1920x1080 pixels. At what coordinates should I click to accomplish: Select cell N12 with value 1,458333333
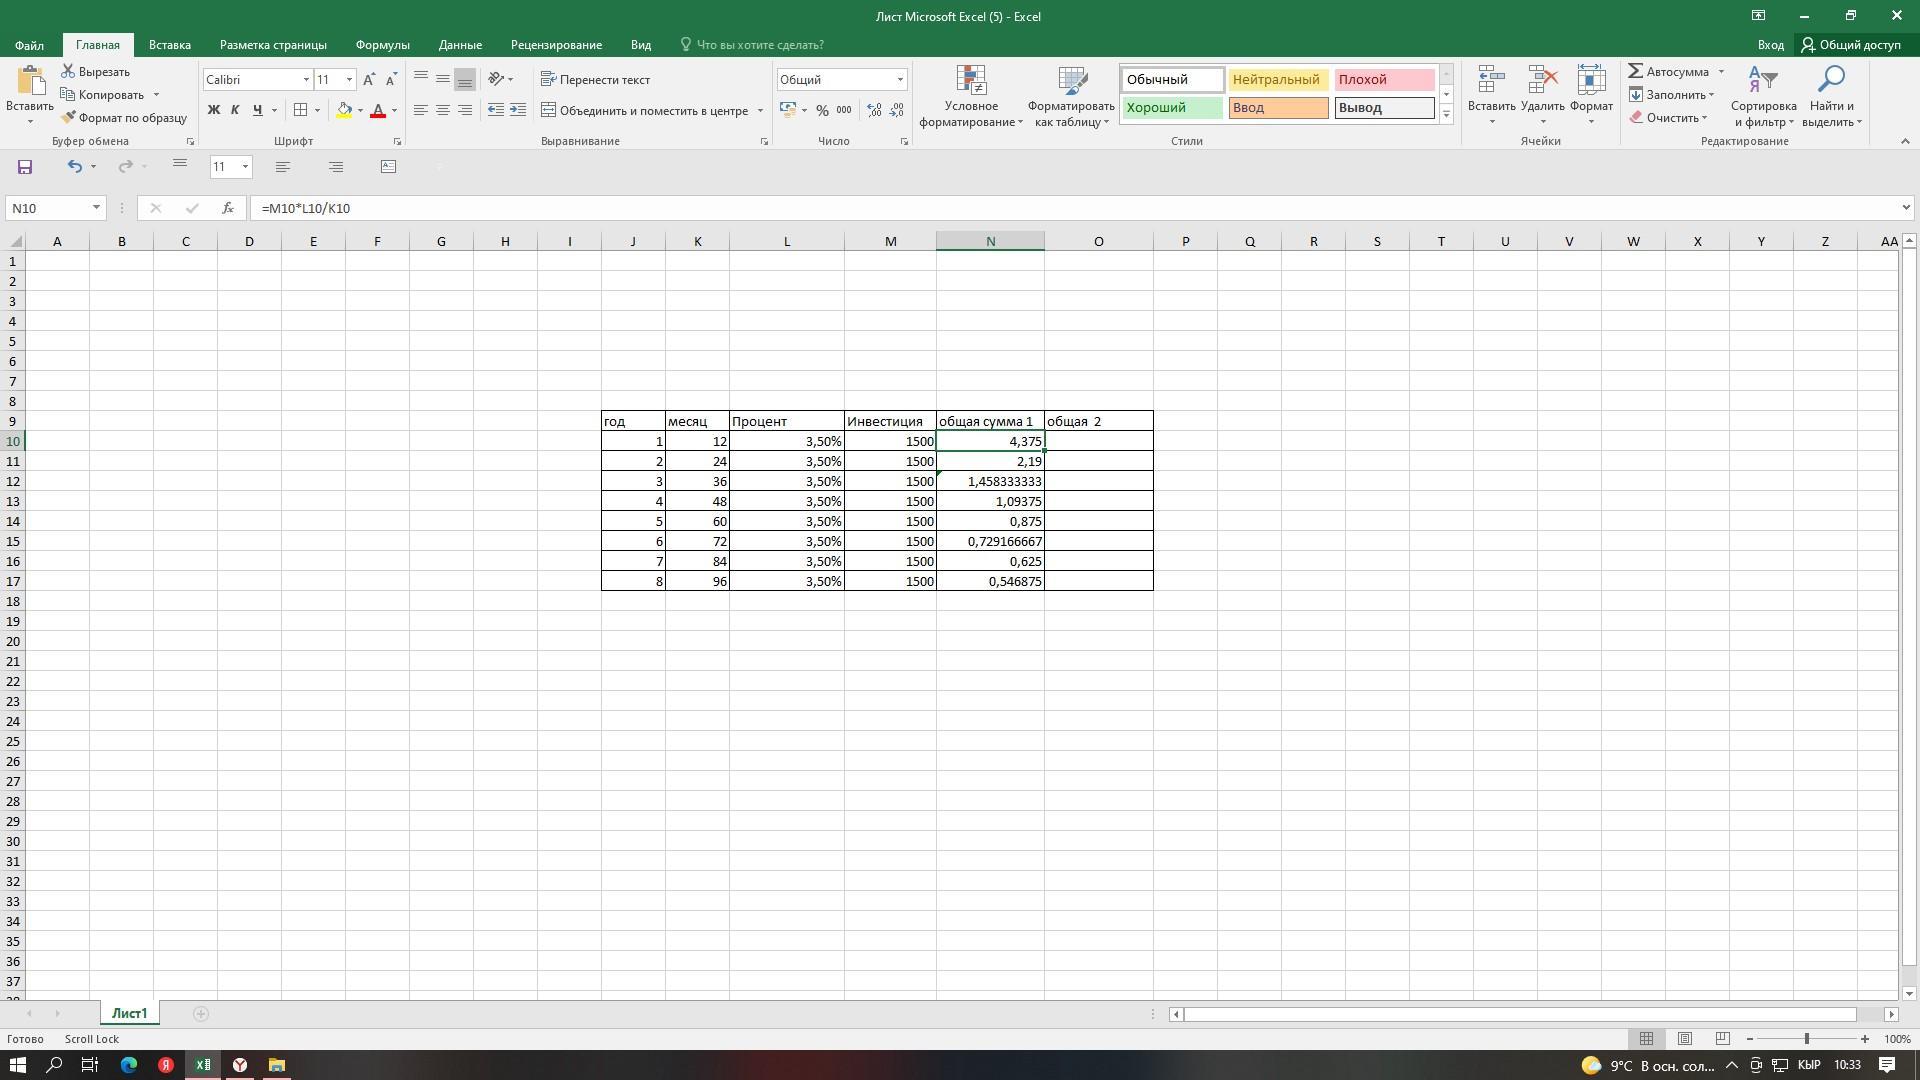(990, 482)
